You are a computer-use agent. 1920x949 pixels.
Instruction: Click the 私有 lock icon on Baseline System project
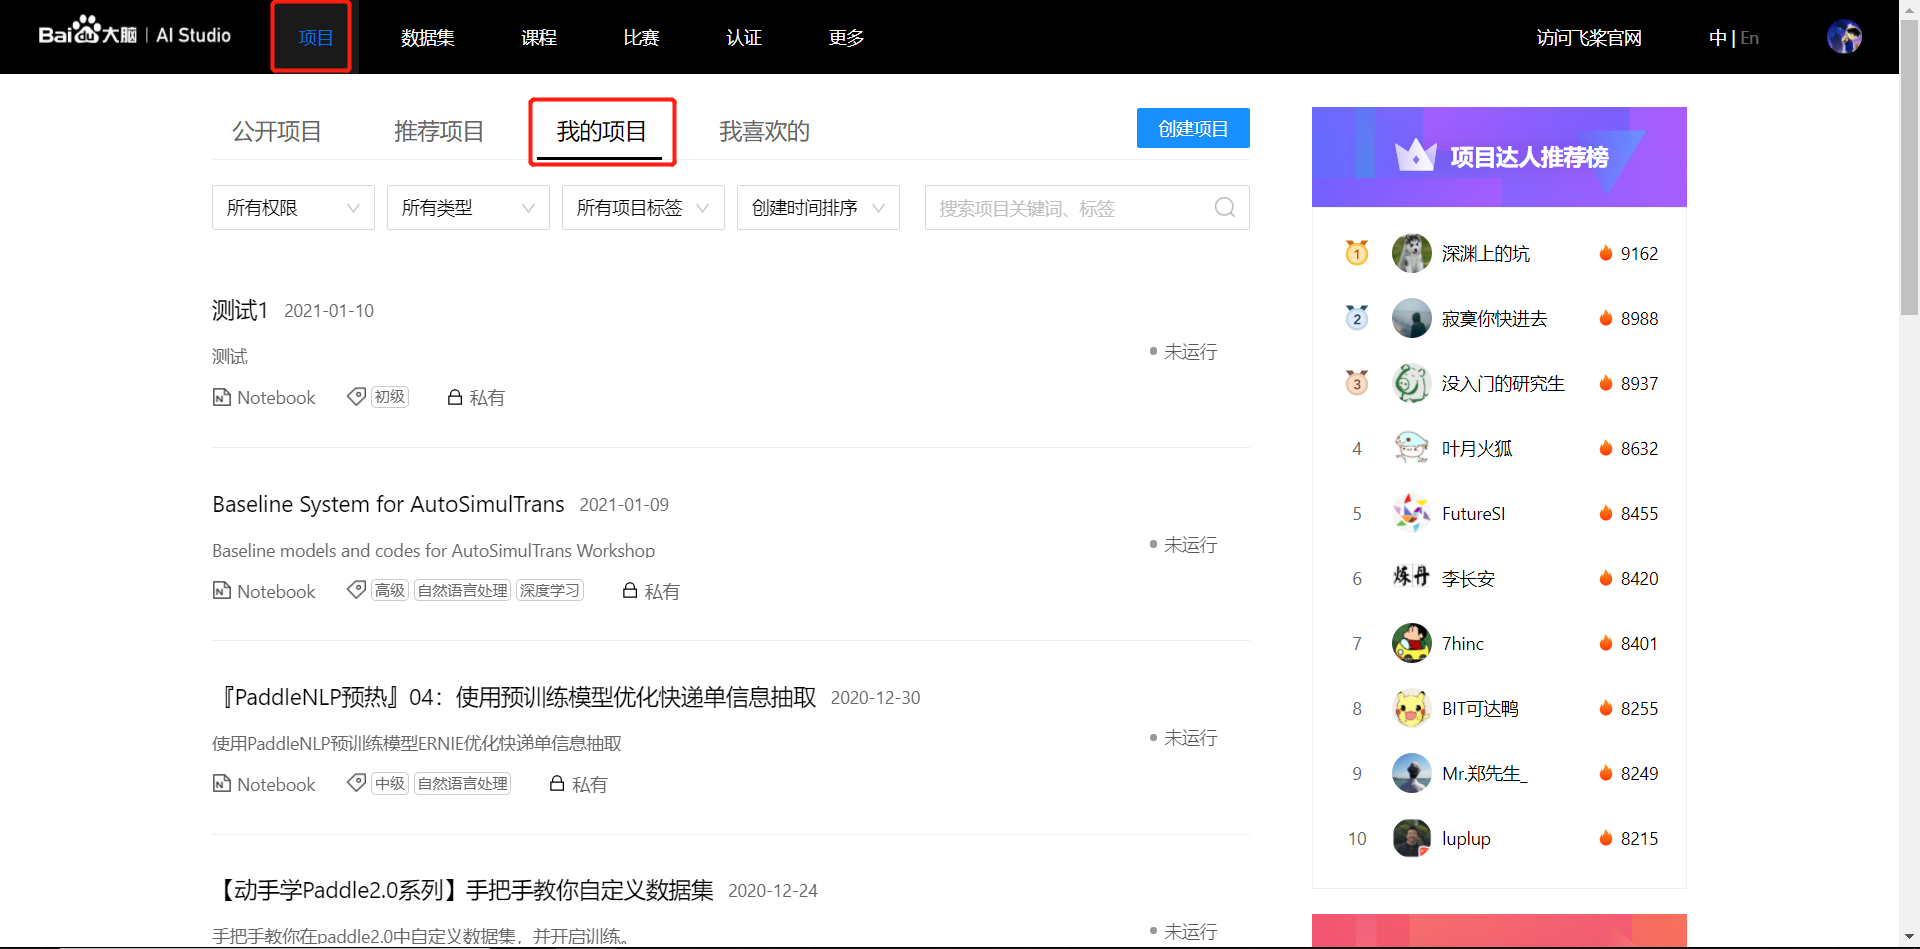[630, 590]
